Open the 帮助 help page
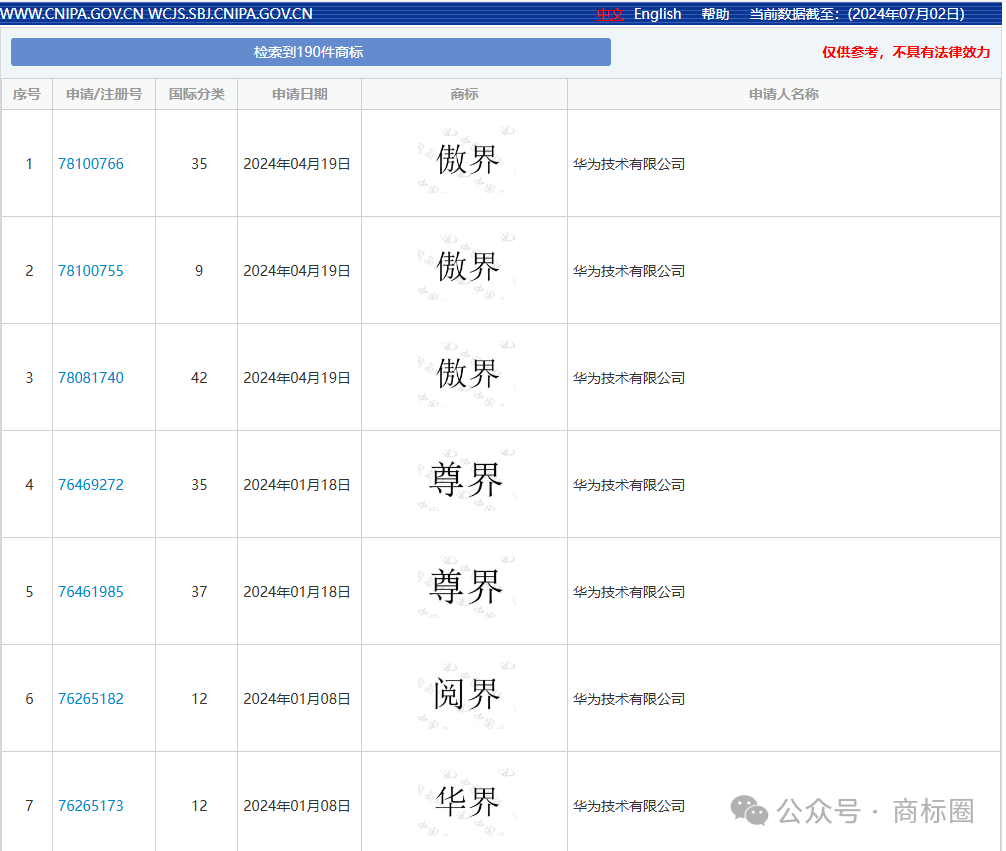The height and width of the screenshot is (851, 1006). pos(715,14)
